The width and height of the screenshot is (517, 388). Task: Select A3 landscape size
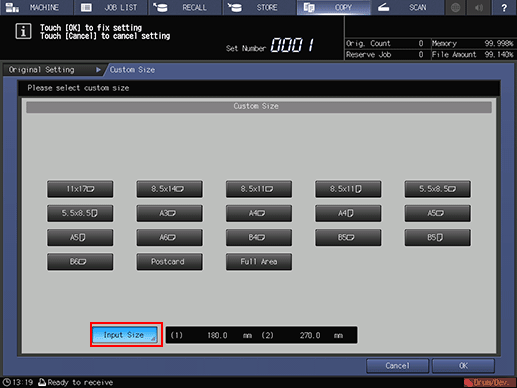point(169,213)
